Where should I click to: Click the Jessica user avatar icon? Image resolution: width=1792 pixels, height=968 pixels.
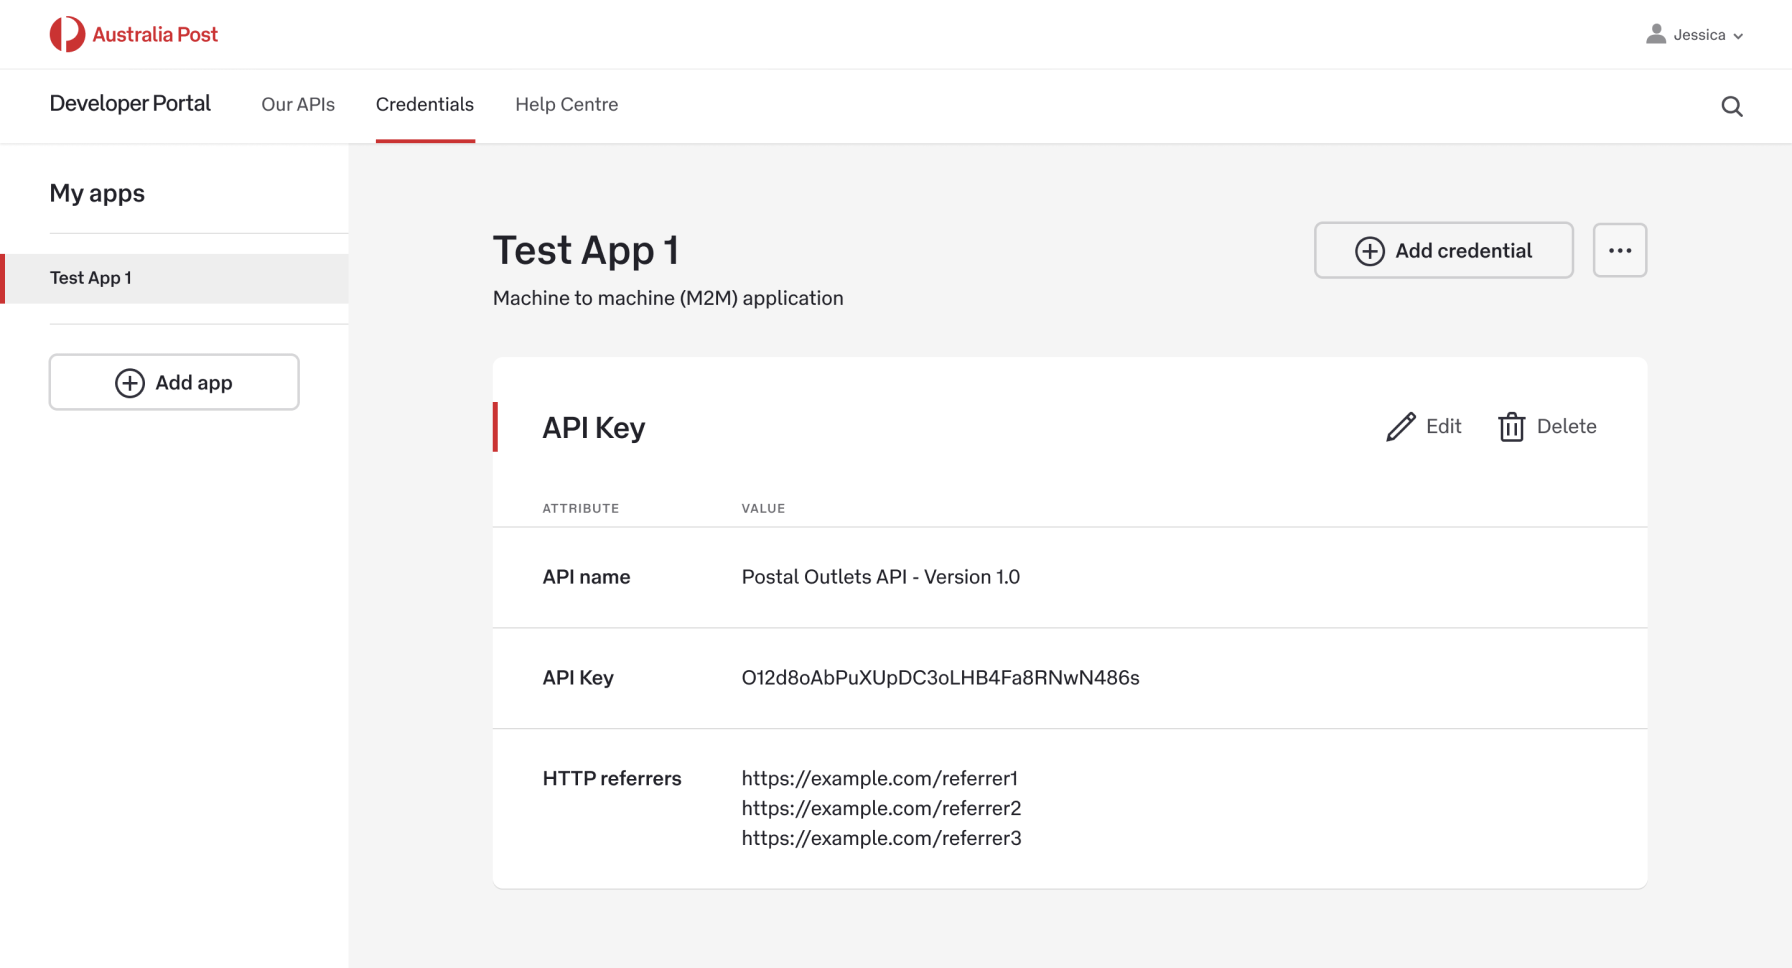click(x=1656, y=34)
